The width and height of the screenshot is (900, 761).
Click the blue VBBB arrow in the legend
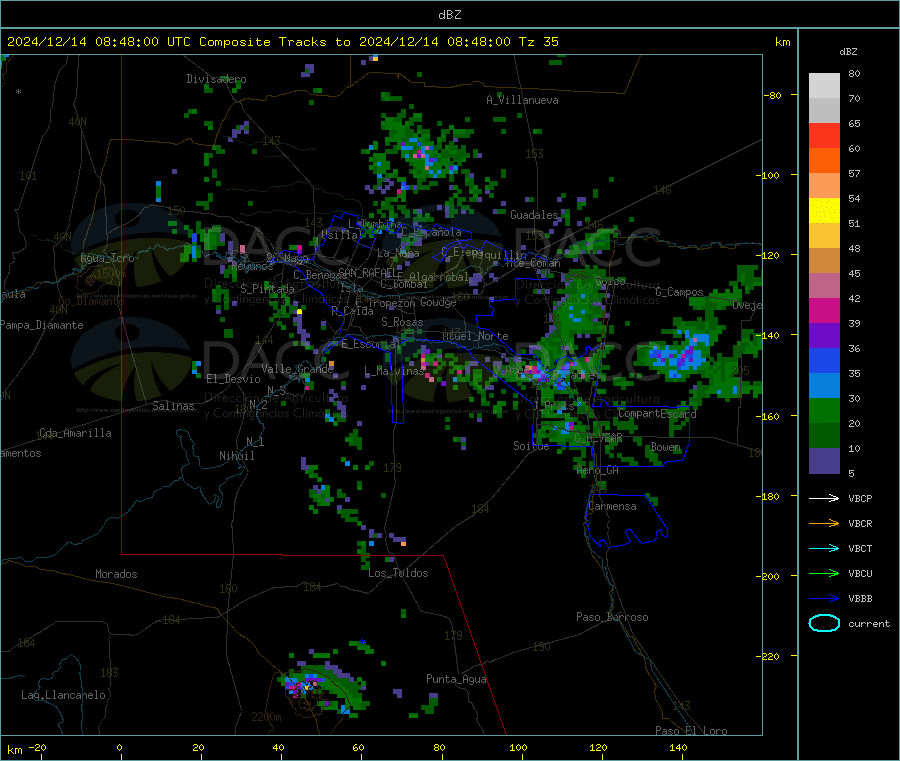click(x=824, y=598)
